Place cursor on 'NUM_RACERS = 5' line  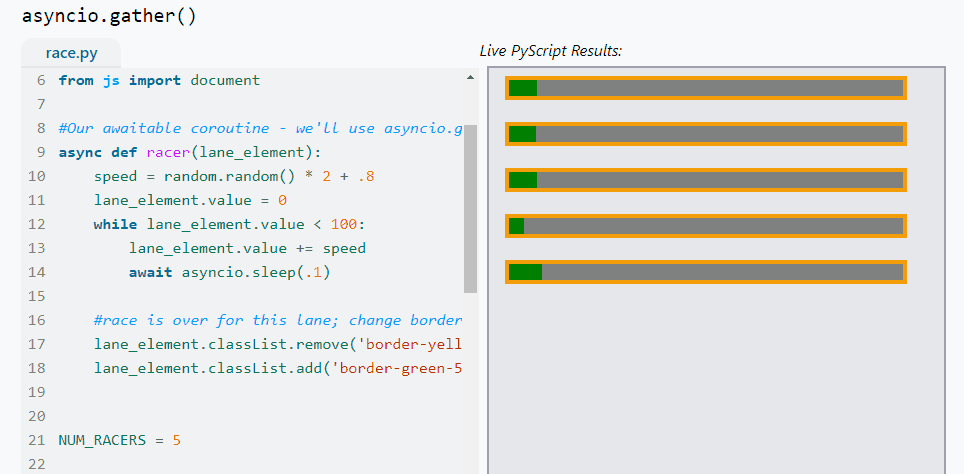point(120,440)
